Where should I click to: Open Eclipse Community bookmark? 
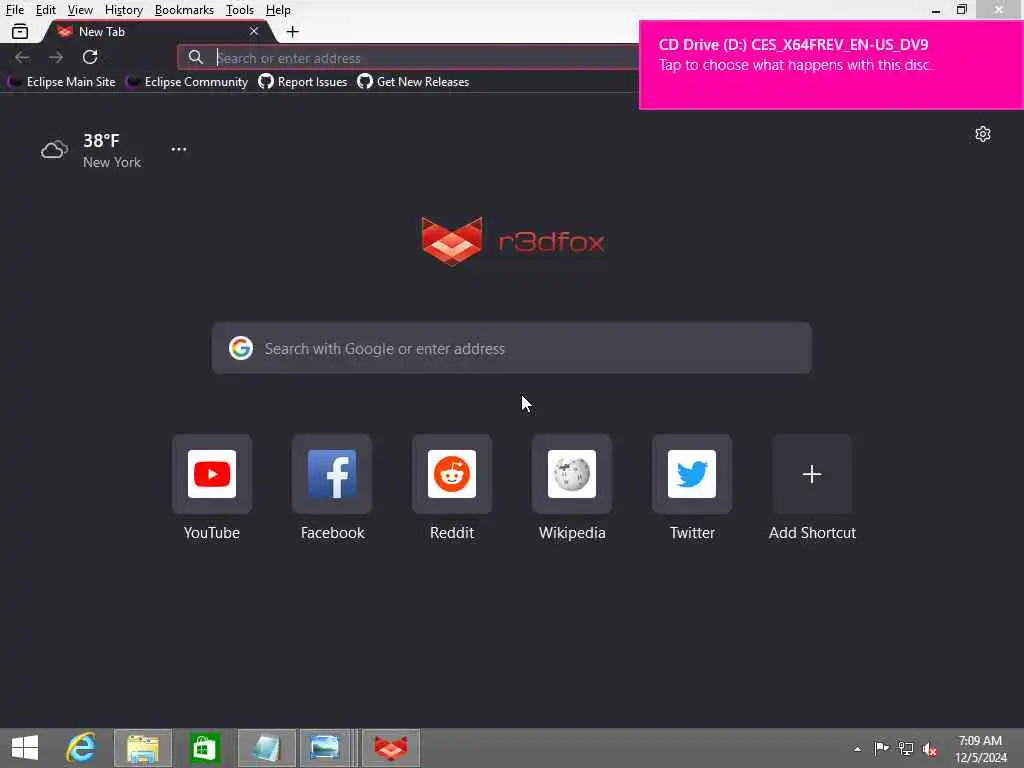click(x=187, y=82)
